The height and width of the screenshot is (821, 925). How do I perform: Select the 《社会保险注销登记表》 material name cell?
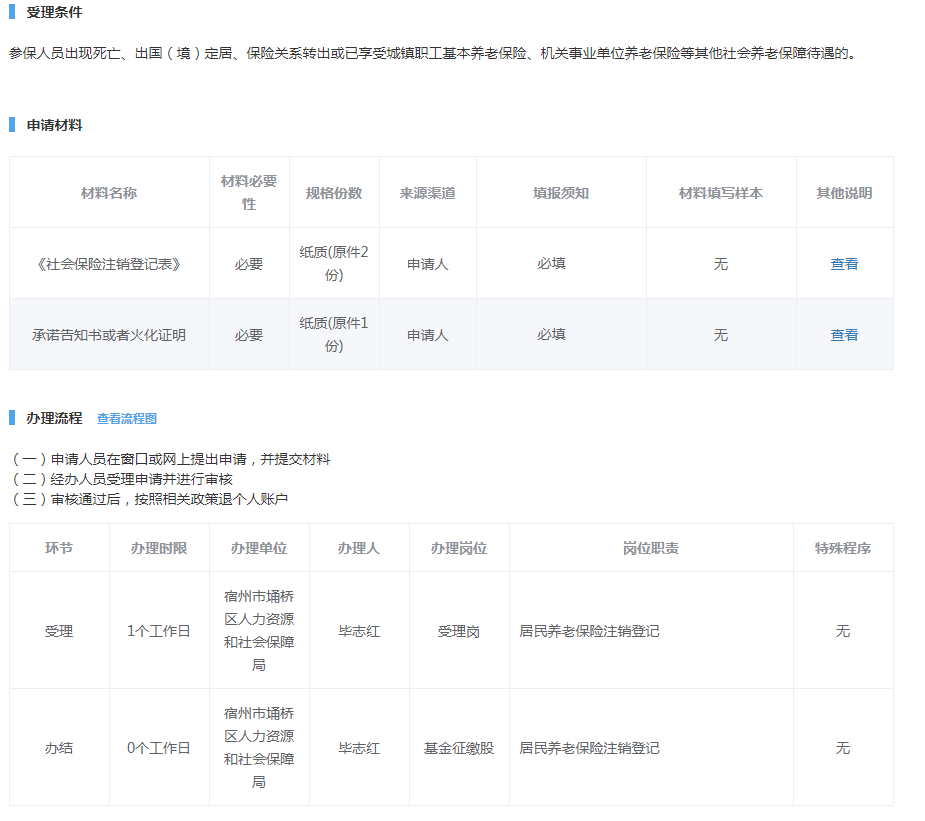(x=109, y=264)
